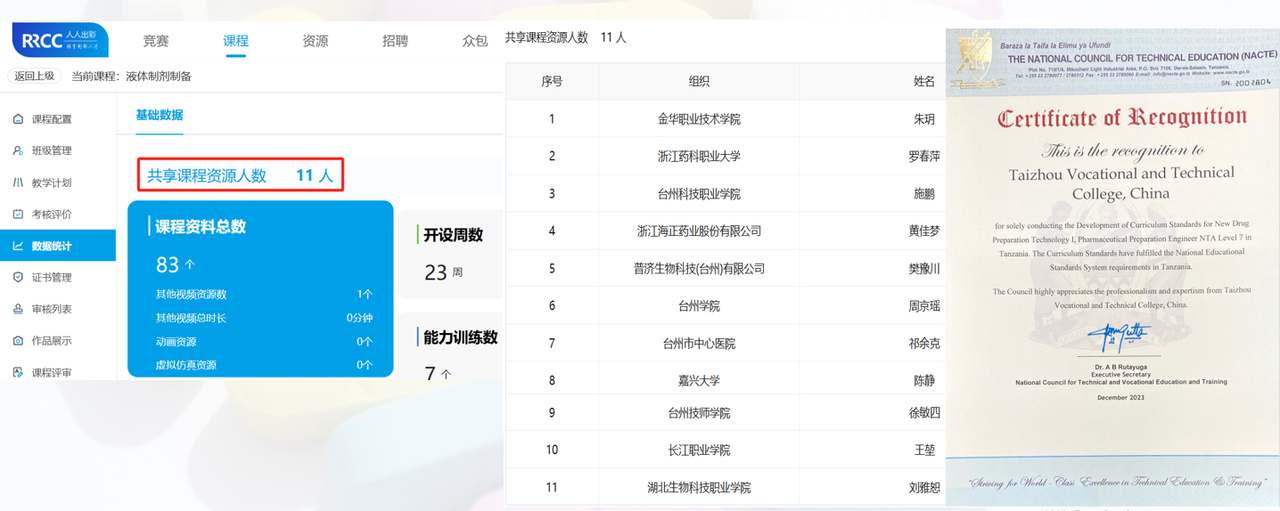1280x511 pixels.
Task: Click the 金华职业技术学院 cell
Action: point(699,119)
